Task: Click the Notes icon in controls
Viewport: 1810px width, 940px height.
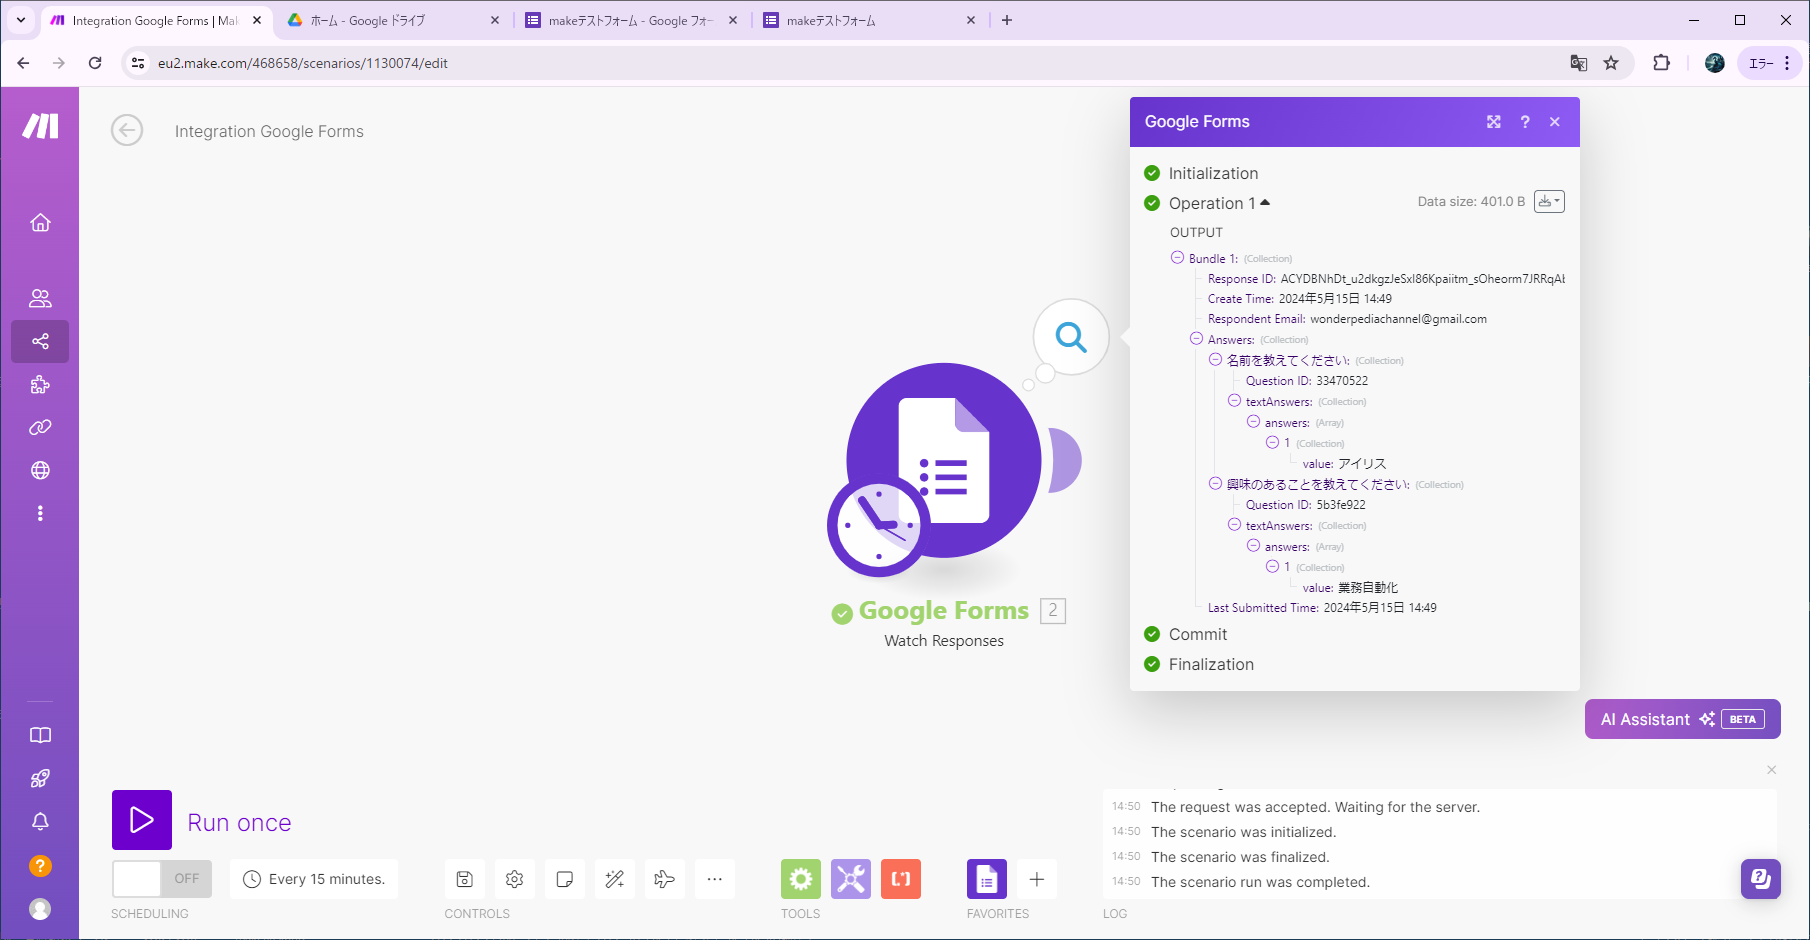Action: point(565,879)
